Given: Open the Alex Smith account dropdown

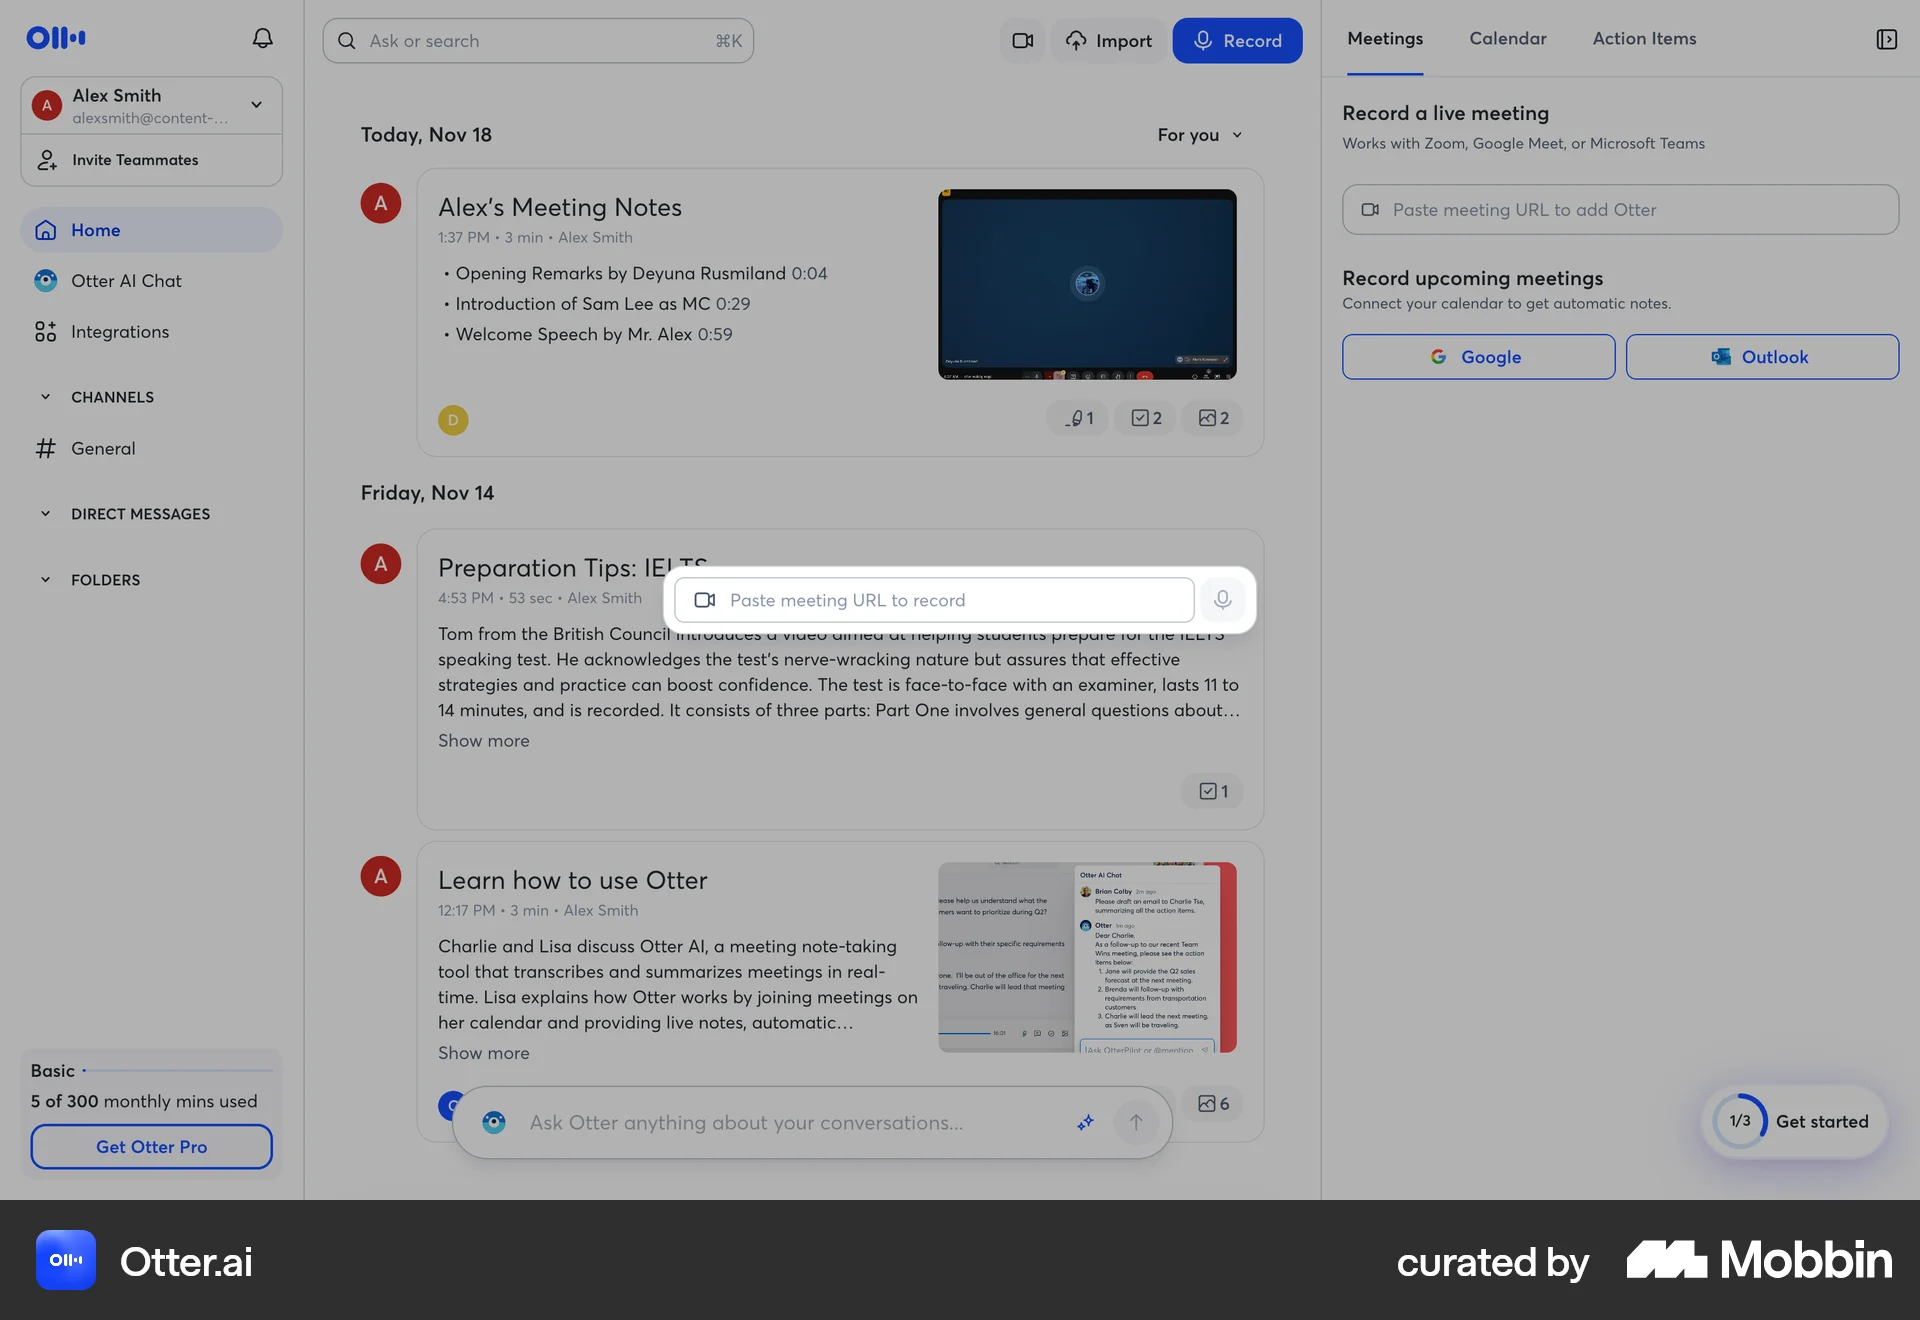Looking at the screenshot, I should [x=256, y=105].
